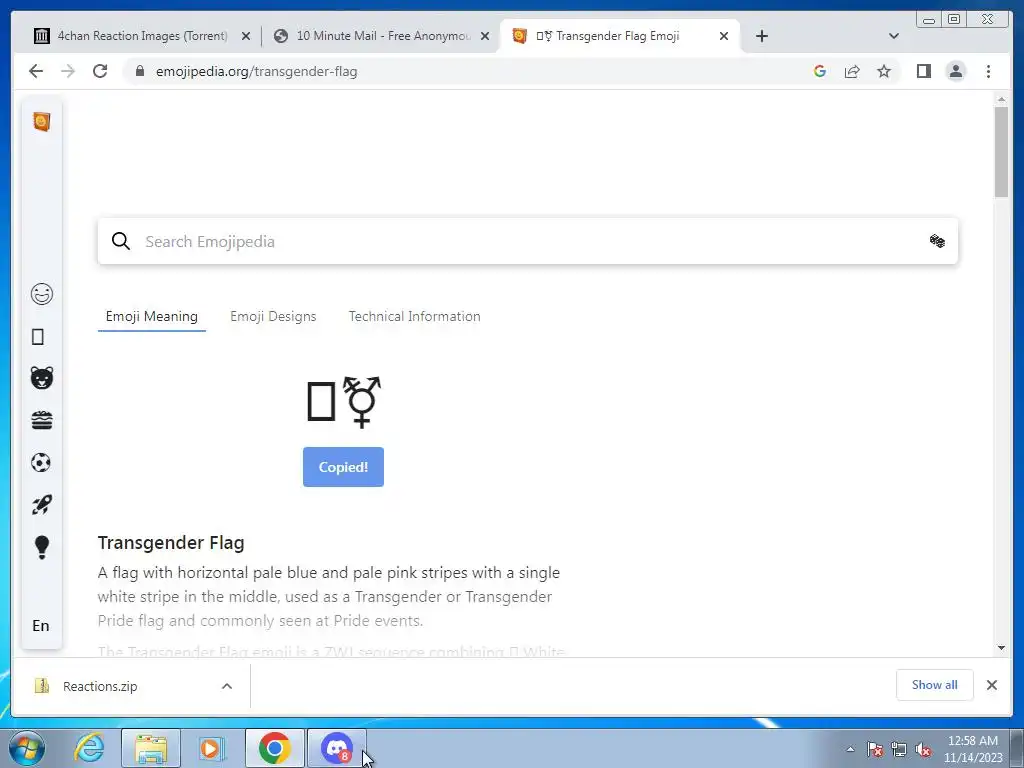This screenshot has height=768, width=1024.
Task: Click the site lock icon
Action: click(x=140, y=71)
